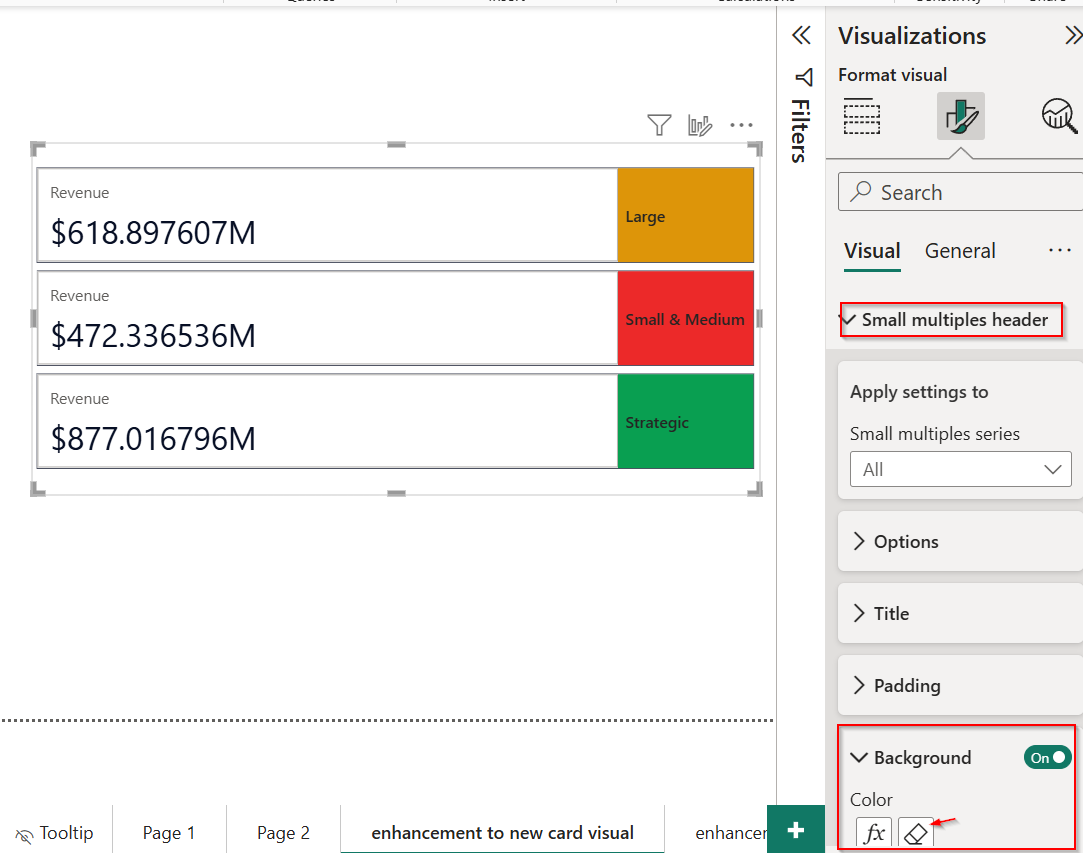The height and width of the screenshot is (853, 1083).
Task: Open the Page 2 tab
Action: pyautogui.click(x=283, y=833)
